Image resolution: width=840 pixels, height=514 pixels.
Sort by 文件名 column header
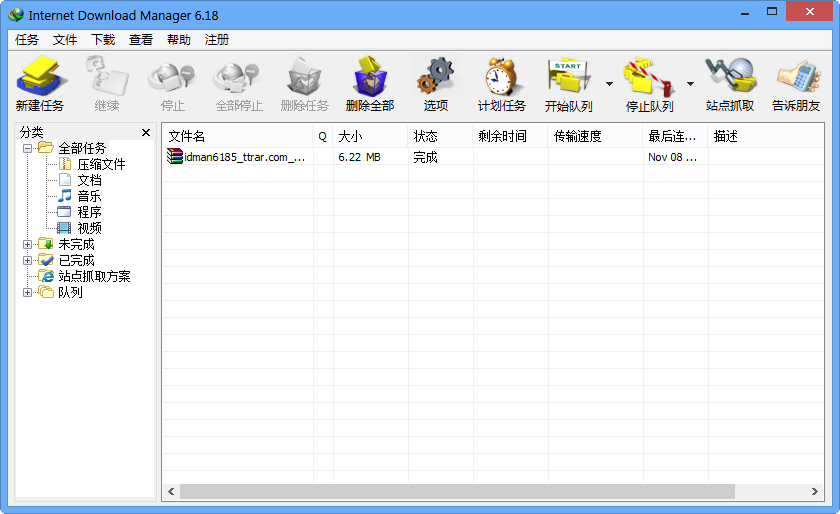coord(238,136)
